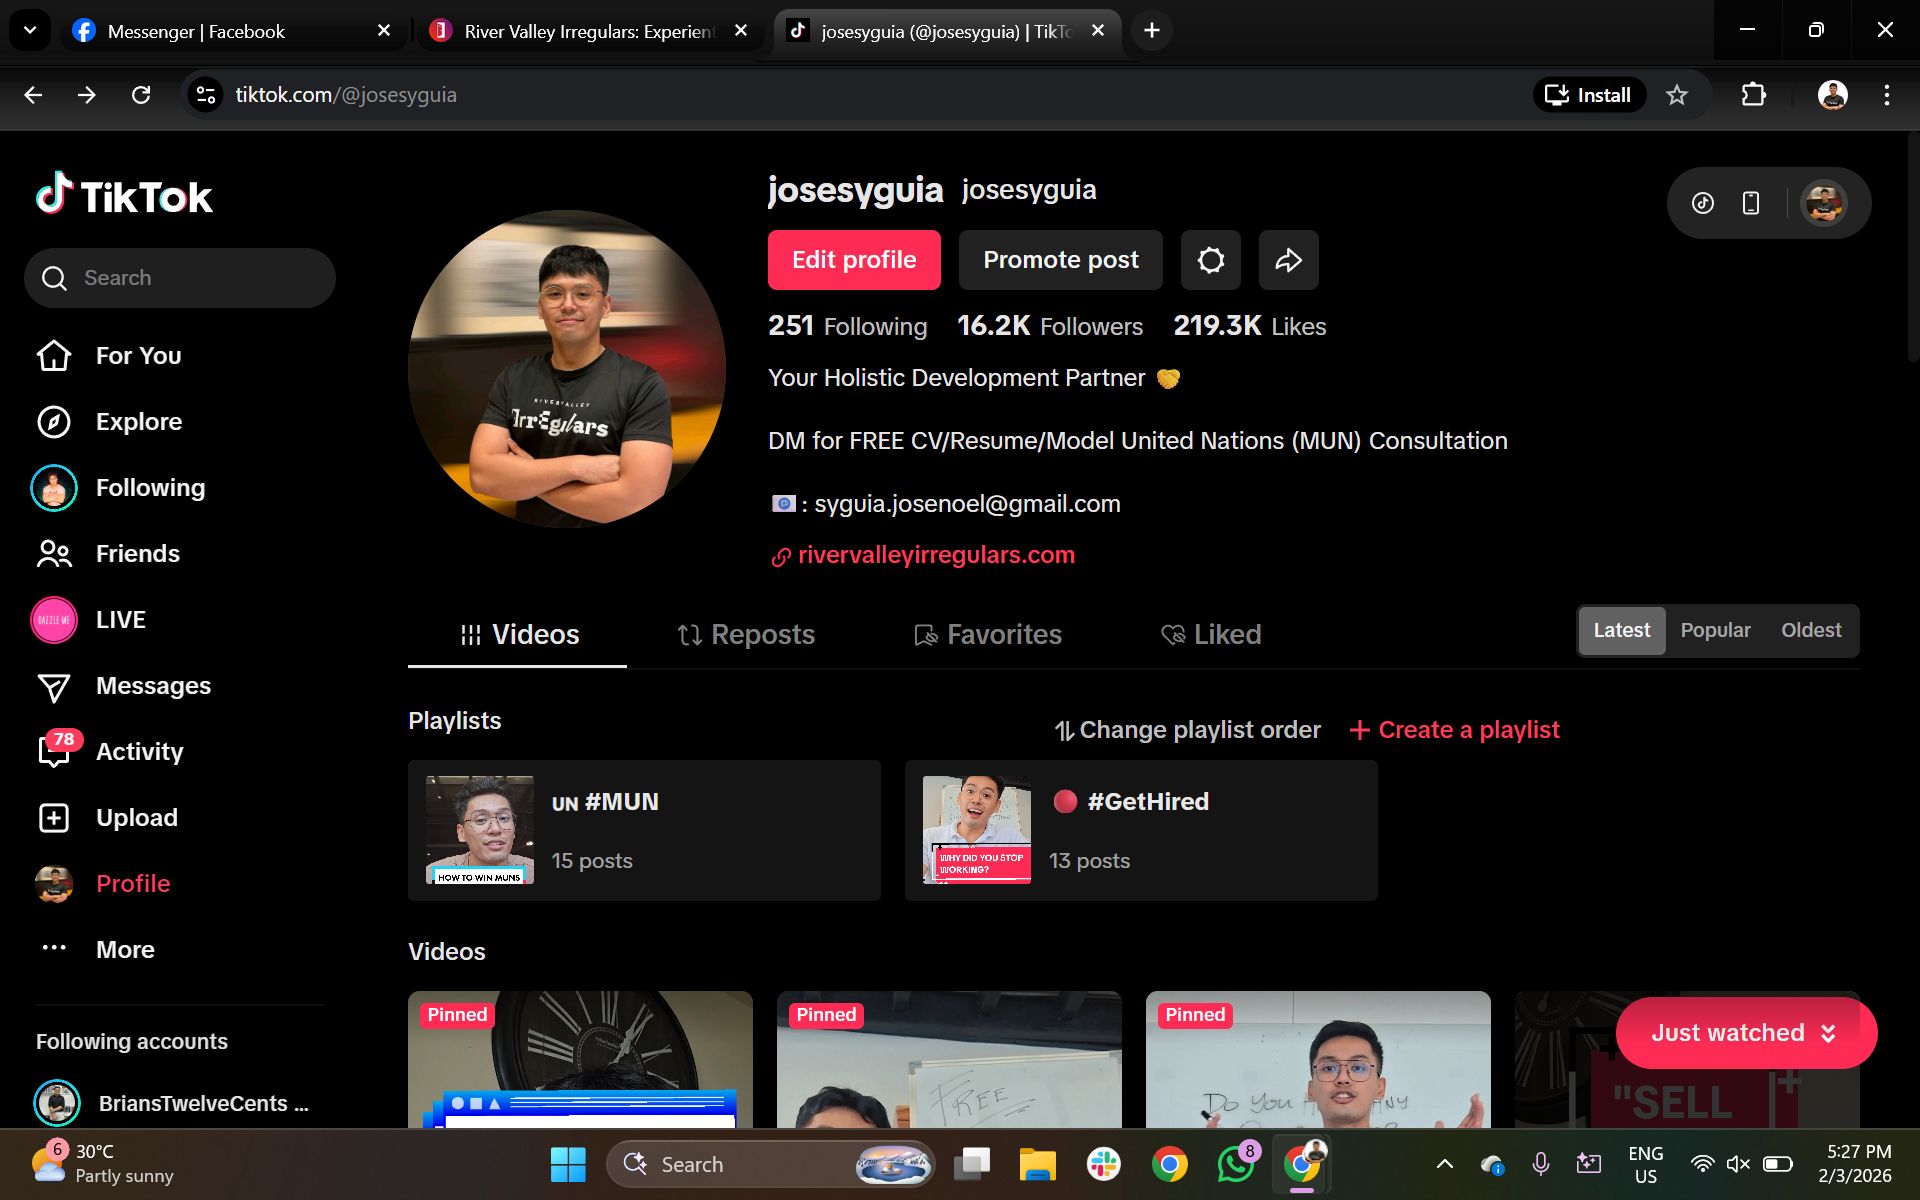Screen dimensions: 1920x1200
Task: Open the 251 Following list
Action: click(847, 326)
